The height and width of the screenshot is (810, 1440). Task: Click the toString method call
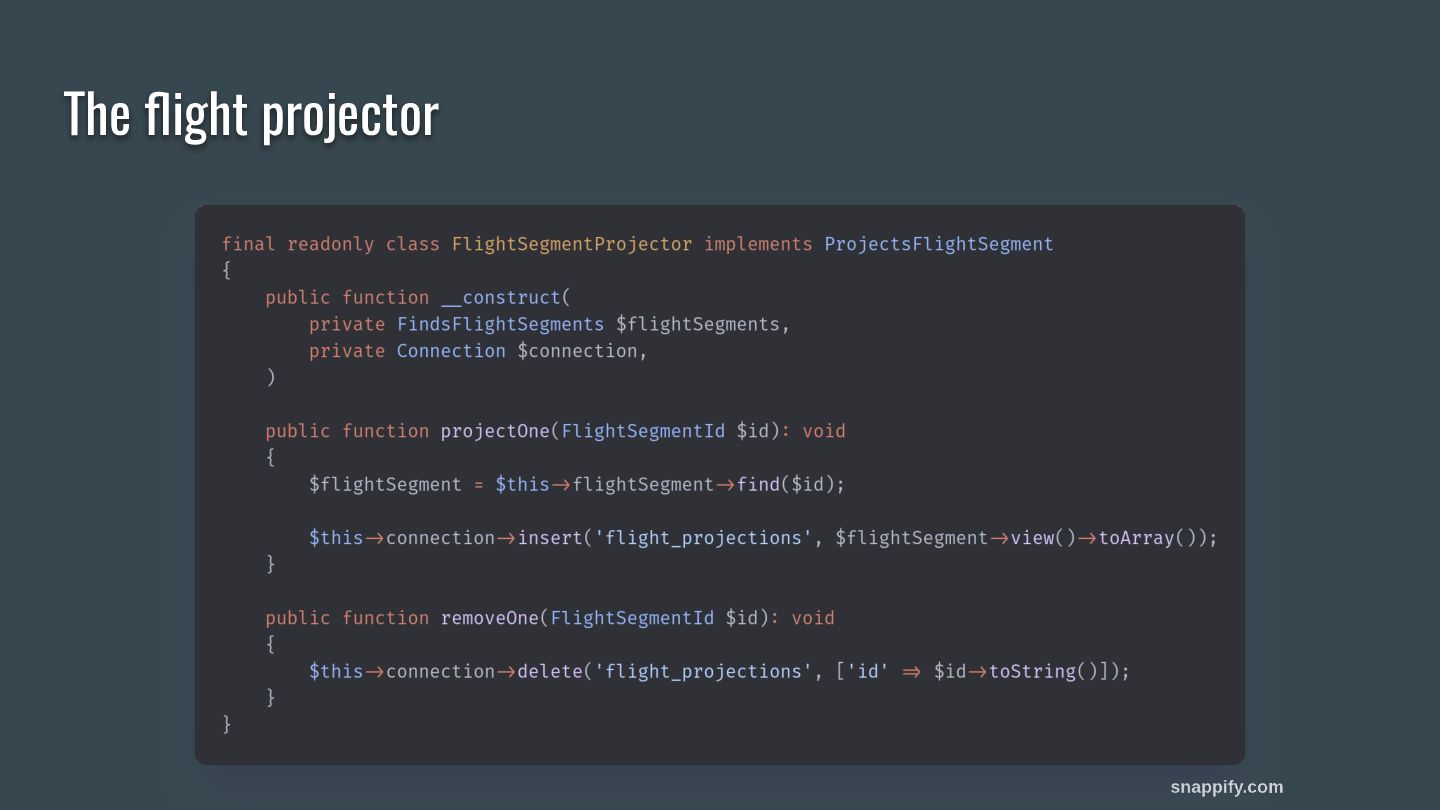tap(1031, 672)
